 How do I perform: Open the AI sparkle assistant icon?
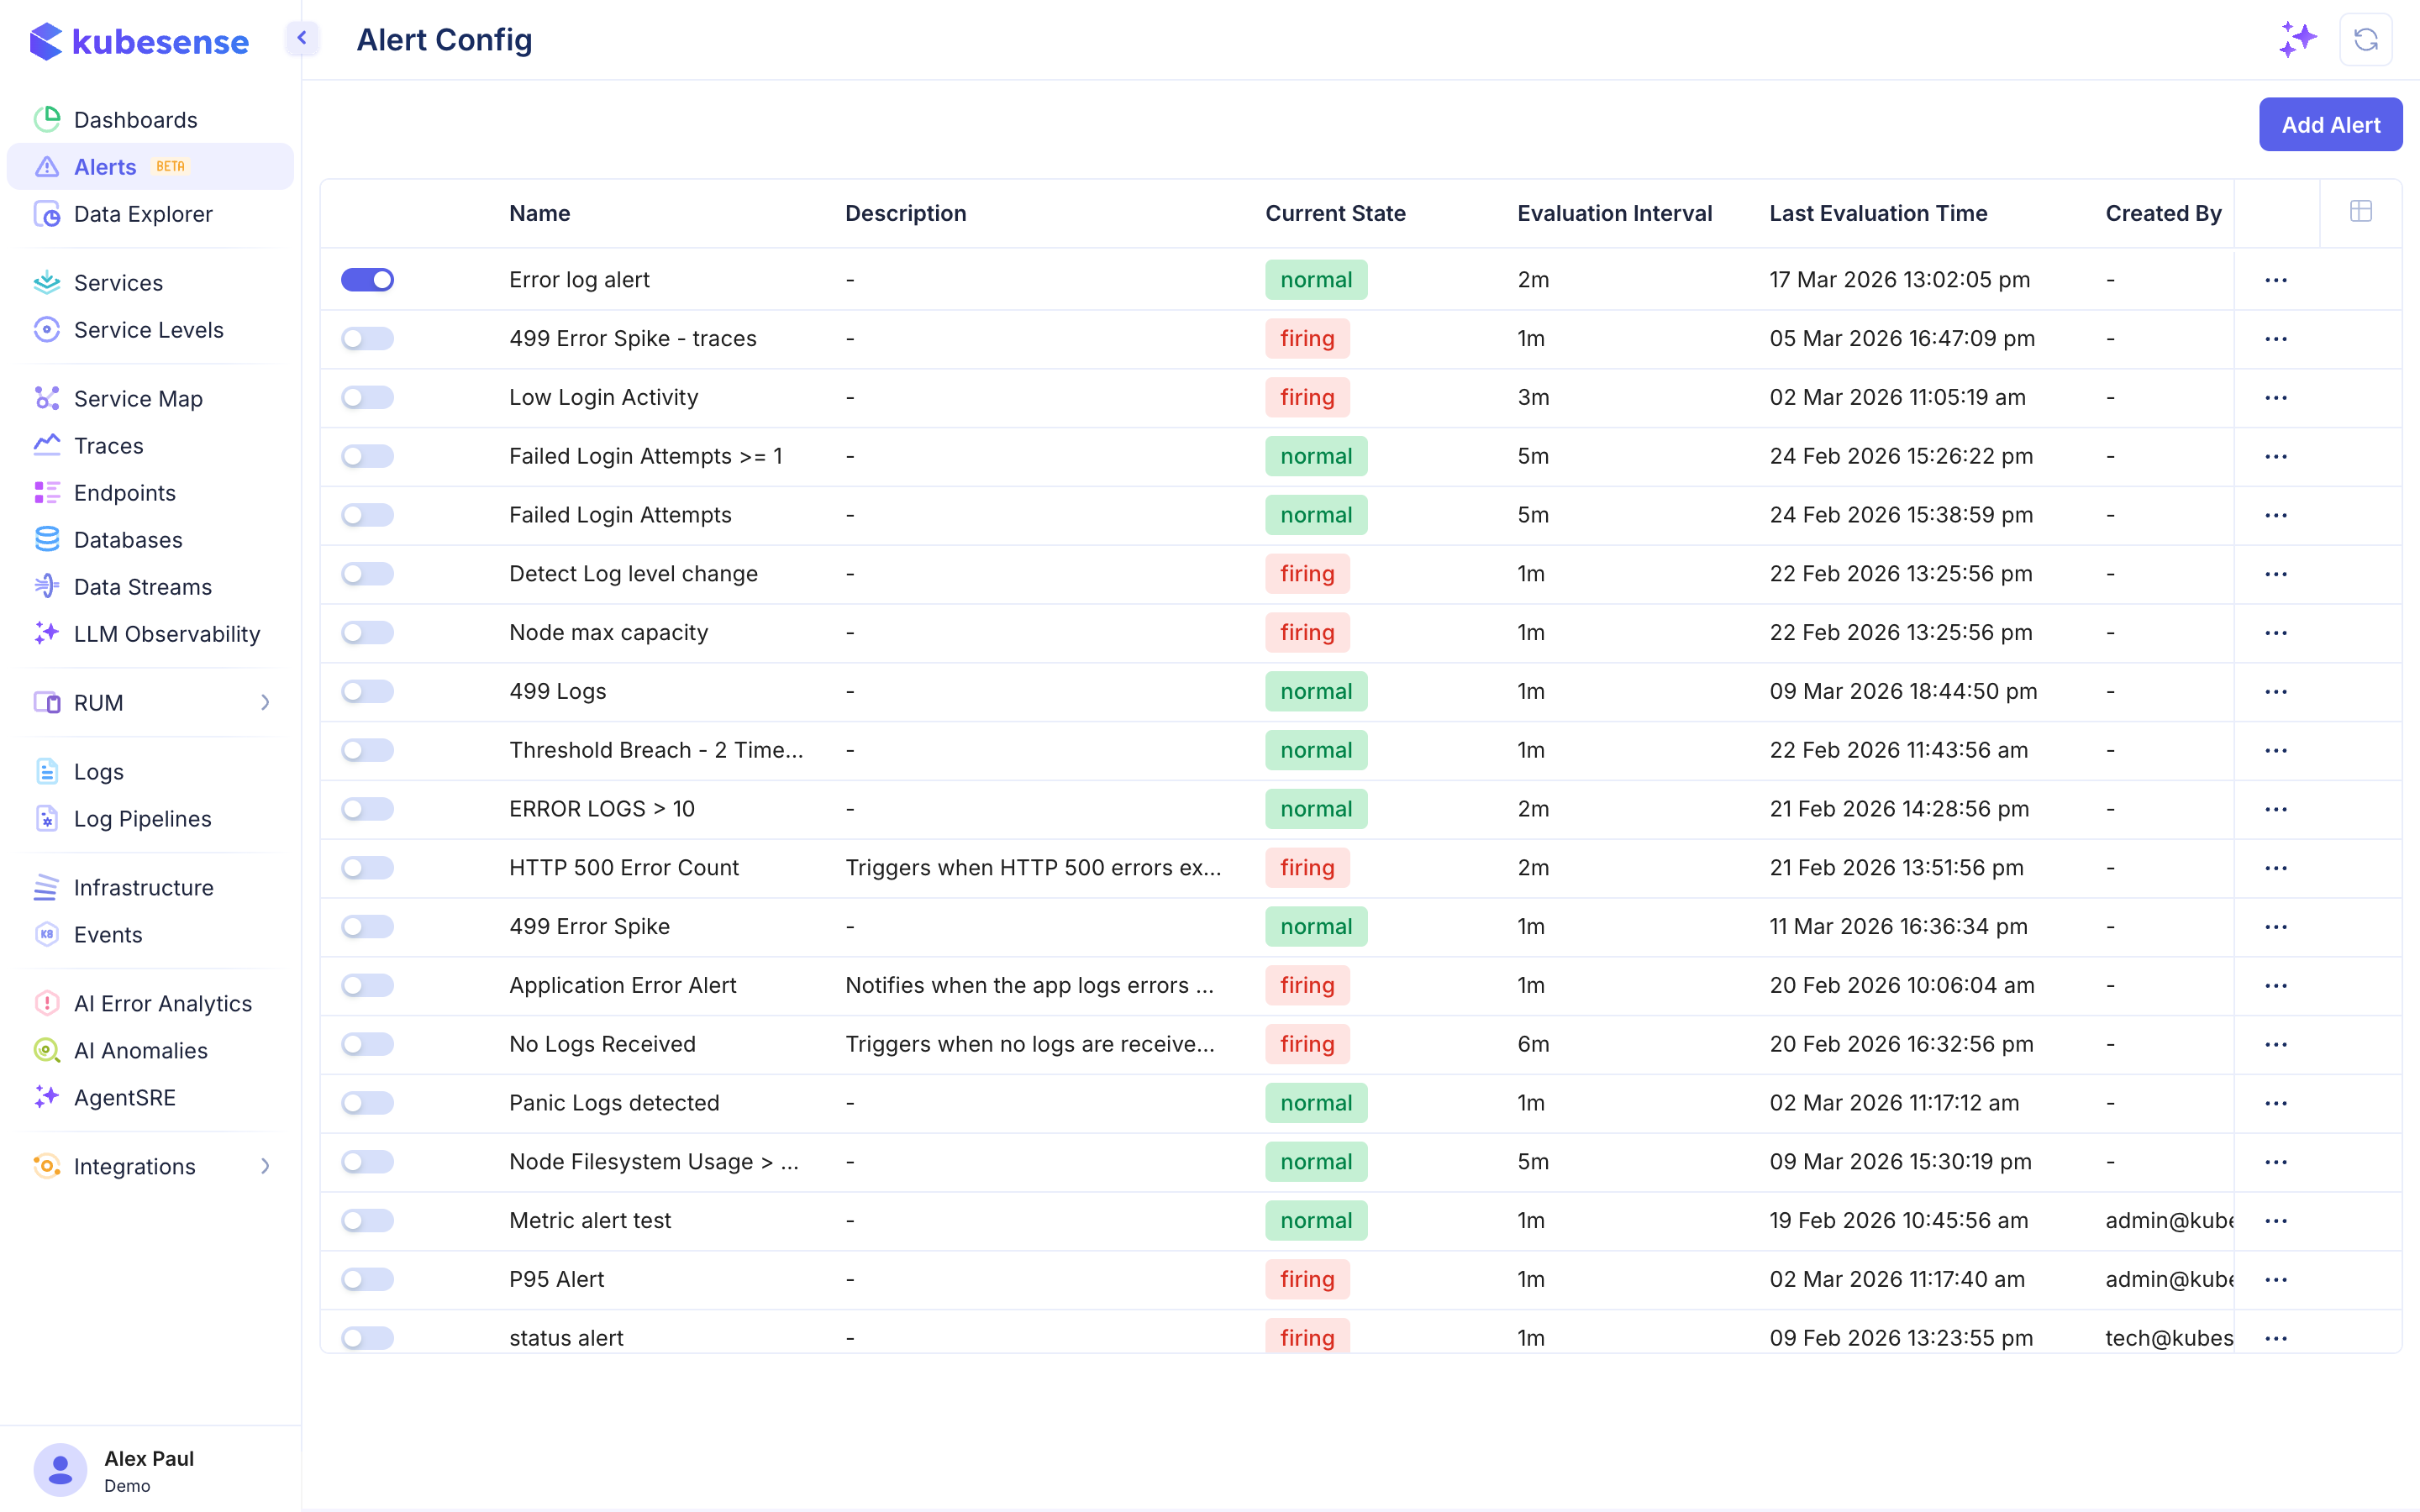point(2297,40)
